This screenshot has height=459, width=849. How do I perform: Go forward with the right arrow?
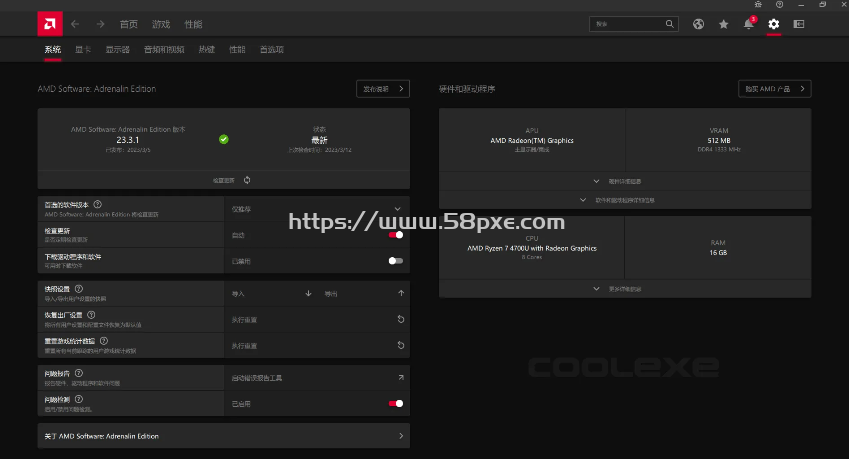pyautogui.click(x=100, y=24)
